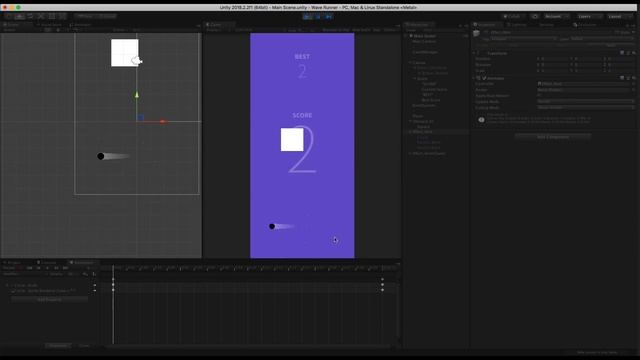This screenshot has width=640, height=360.
Task: Select Player in Hierarchy
Action: coord(417,116)
